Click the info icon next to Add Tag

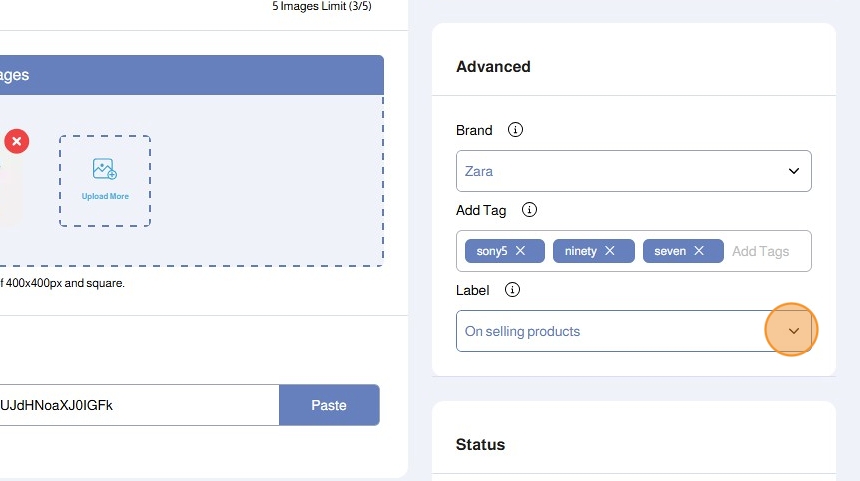[x=530, y=210]
